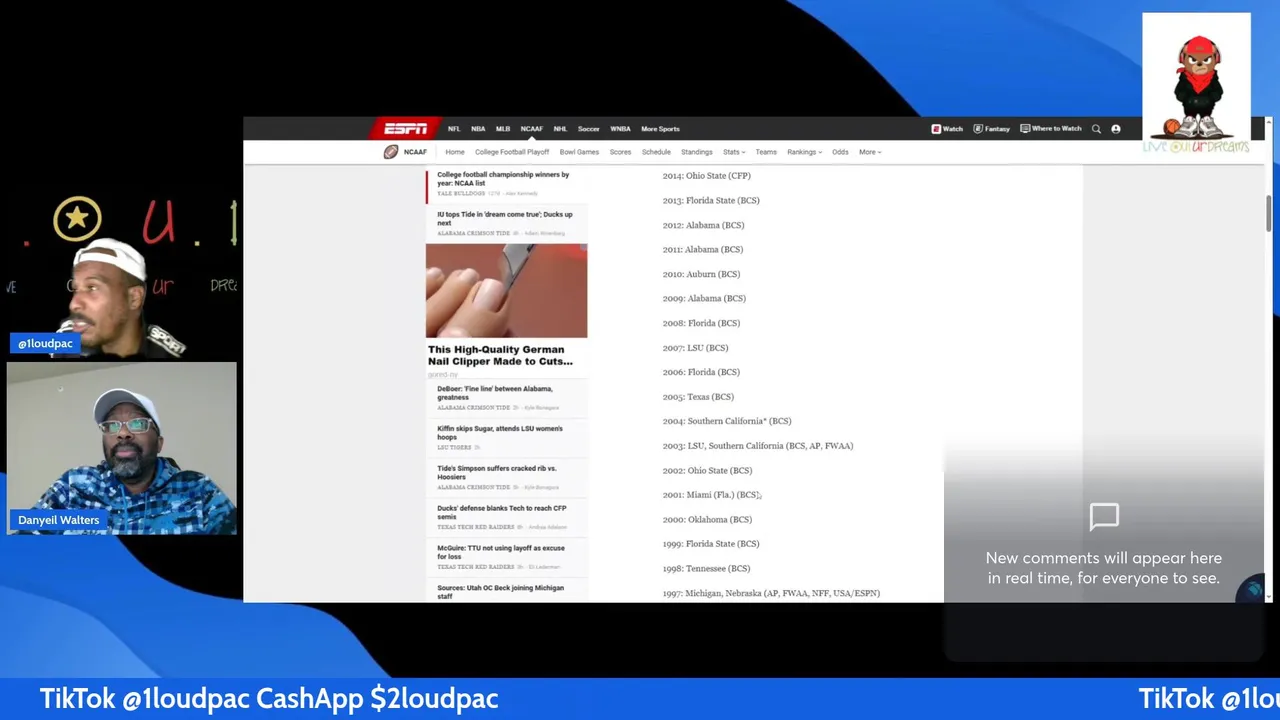Click the '2006: Florida (BCS)' line
The image size is (1280, 720).
(701, 372)
